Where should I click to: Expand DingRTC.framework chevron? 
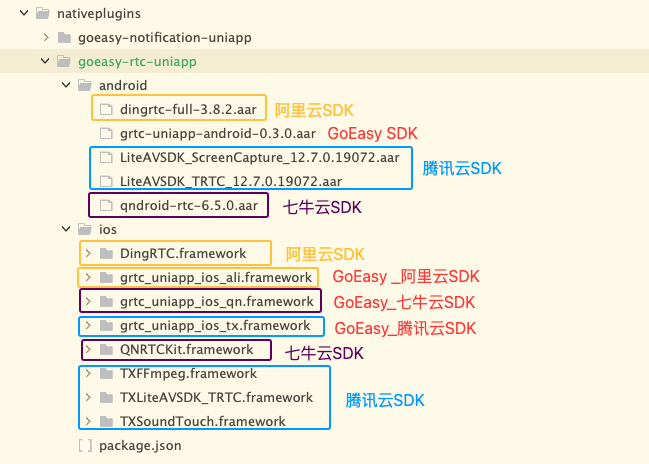coord(88,253)
